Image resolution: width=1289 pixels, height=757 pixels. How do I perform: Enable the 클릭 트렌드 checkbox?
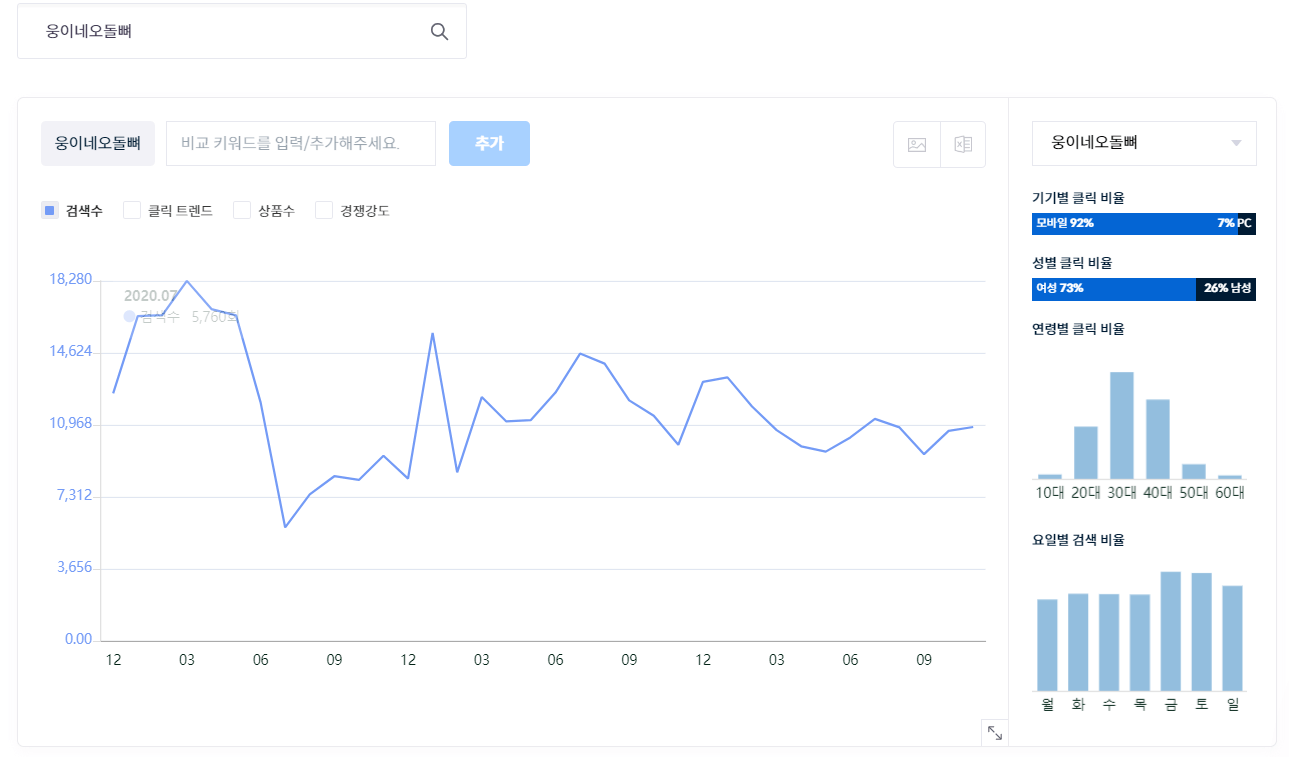pyautogui.click(x=131, y=210)
